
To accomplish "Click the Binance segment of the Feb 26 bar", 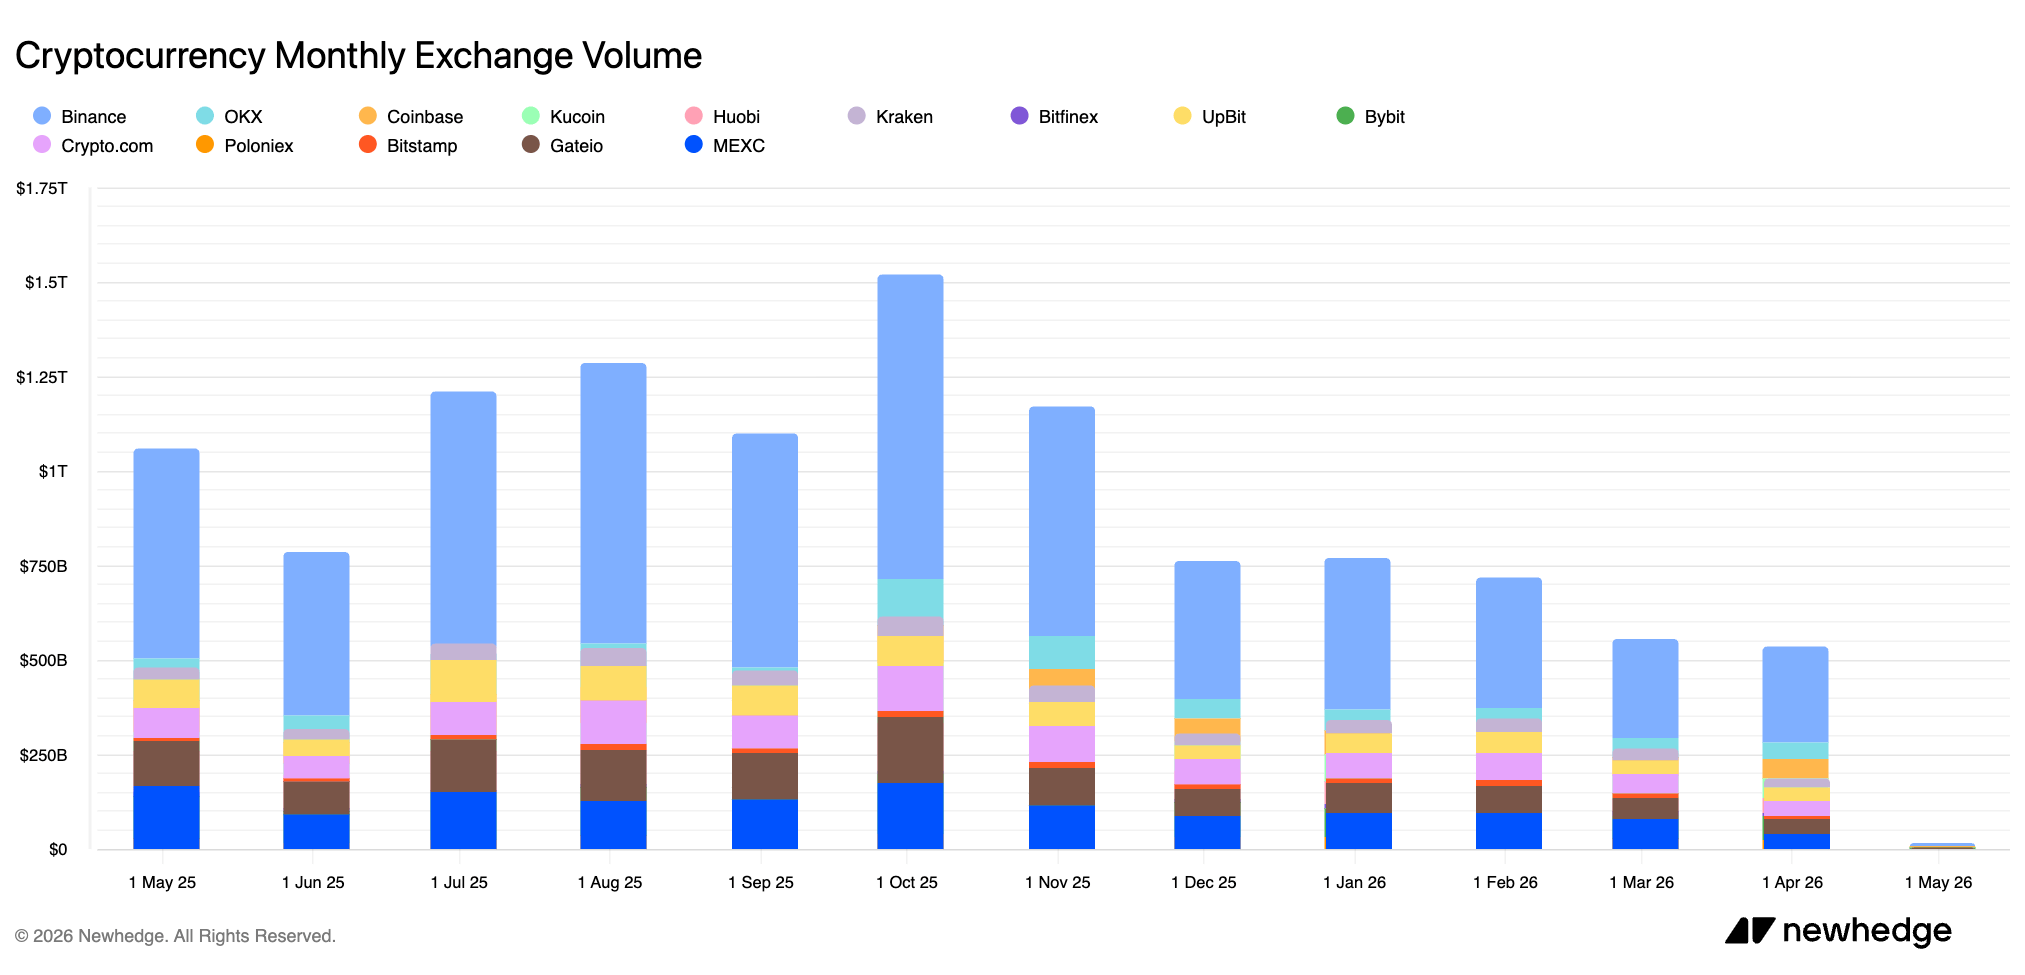I will [x=1508, y=643].
